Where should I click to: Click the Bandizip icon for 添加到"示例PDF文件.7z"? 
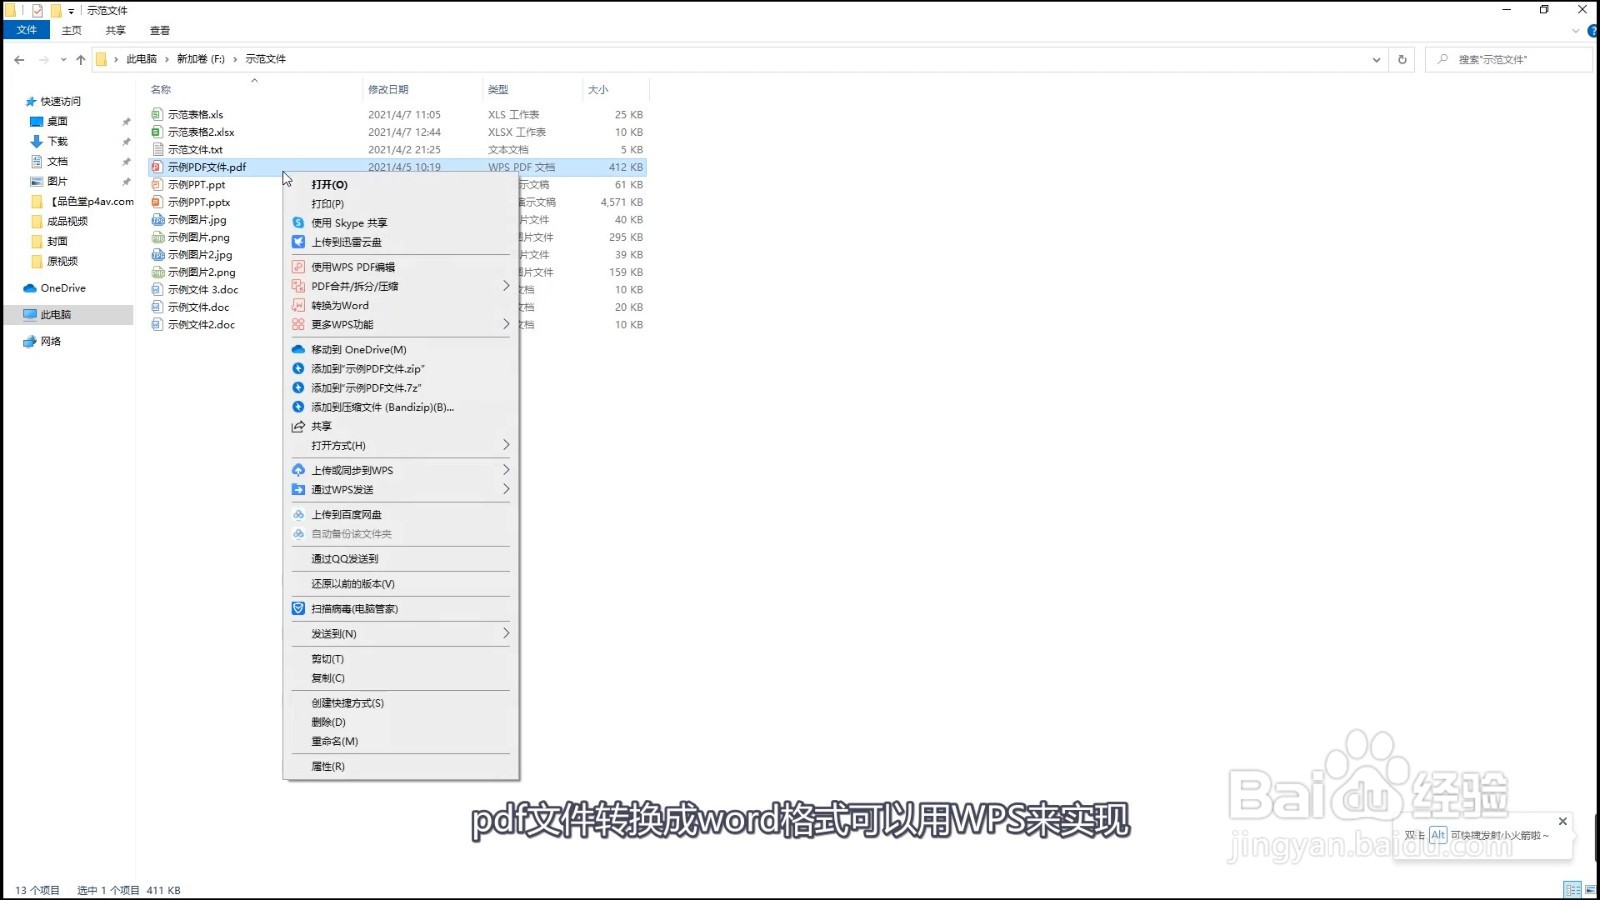point(298,387)
